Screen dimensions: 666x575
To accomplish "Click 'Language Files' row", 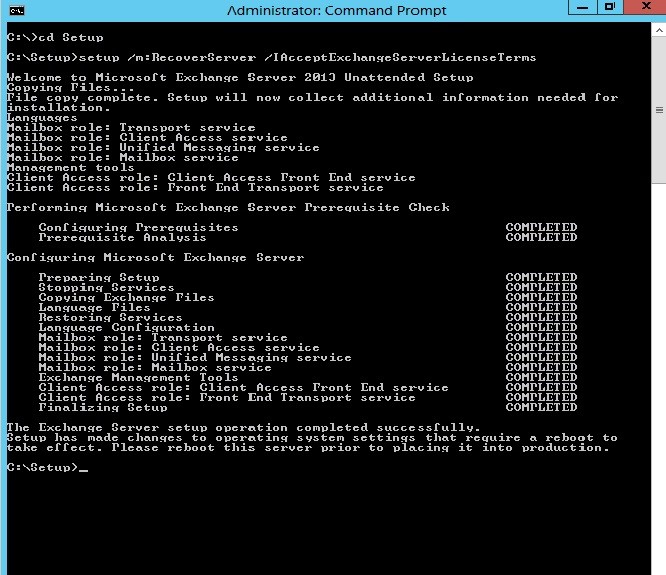I will 308,307.
